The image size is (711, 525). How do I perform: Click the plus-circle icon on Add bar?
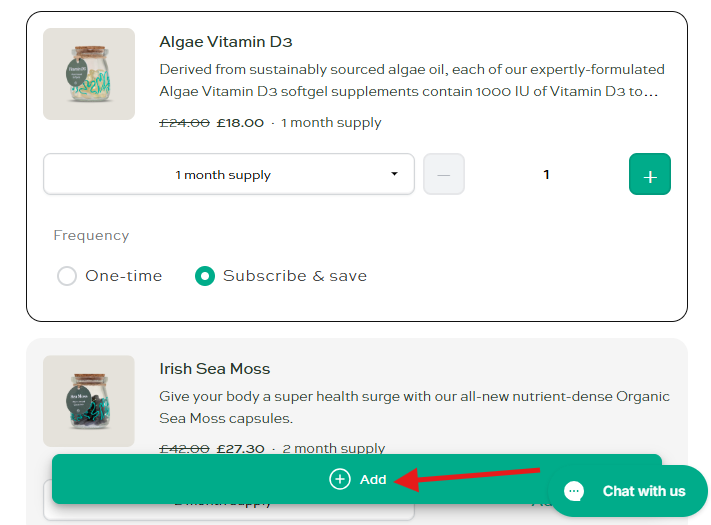coord(340,479)
